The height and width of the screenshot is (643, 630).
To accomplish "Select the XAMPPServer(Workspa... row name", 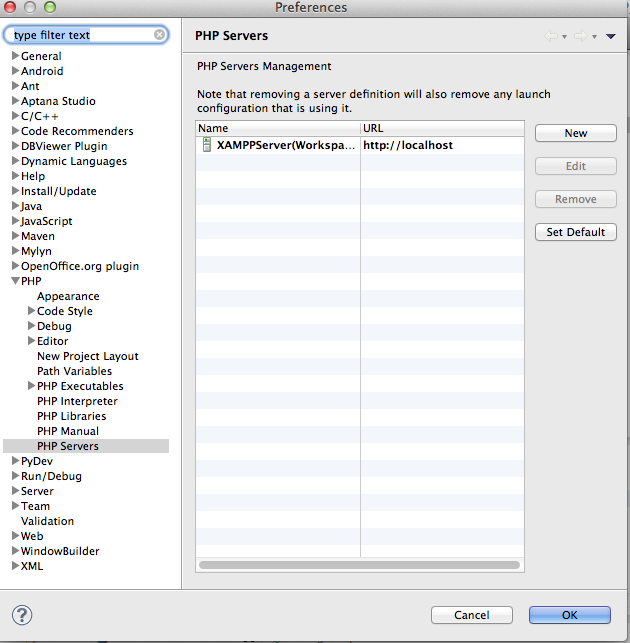I will pyautogui.click(x=286, y=145).
